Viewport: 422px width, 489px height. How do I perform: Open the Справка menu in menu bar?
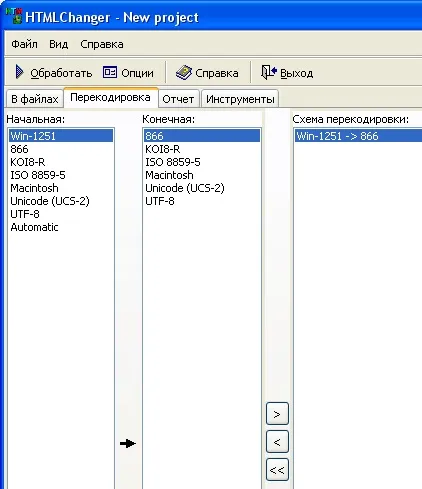[102, 44]
